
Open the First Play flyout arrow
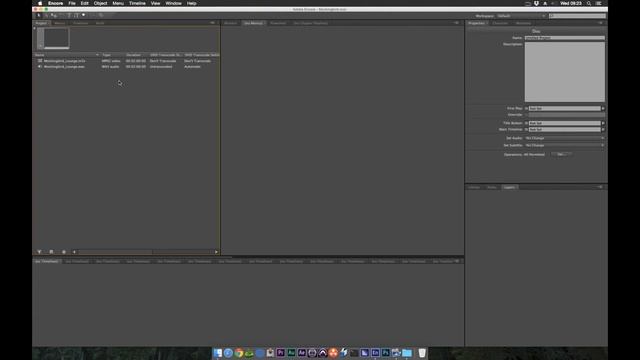(x=603, y=108)
